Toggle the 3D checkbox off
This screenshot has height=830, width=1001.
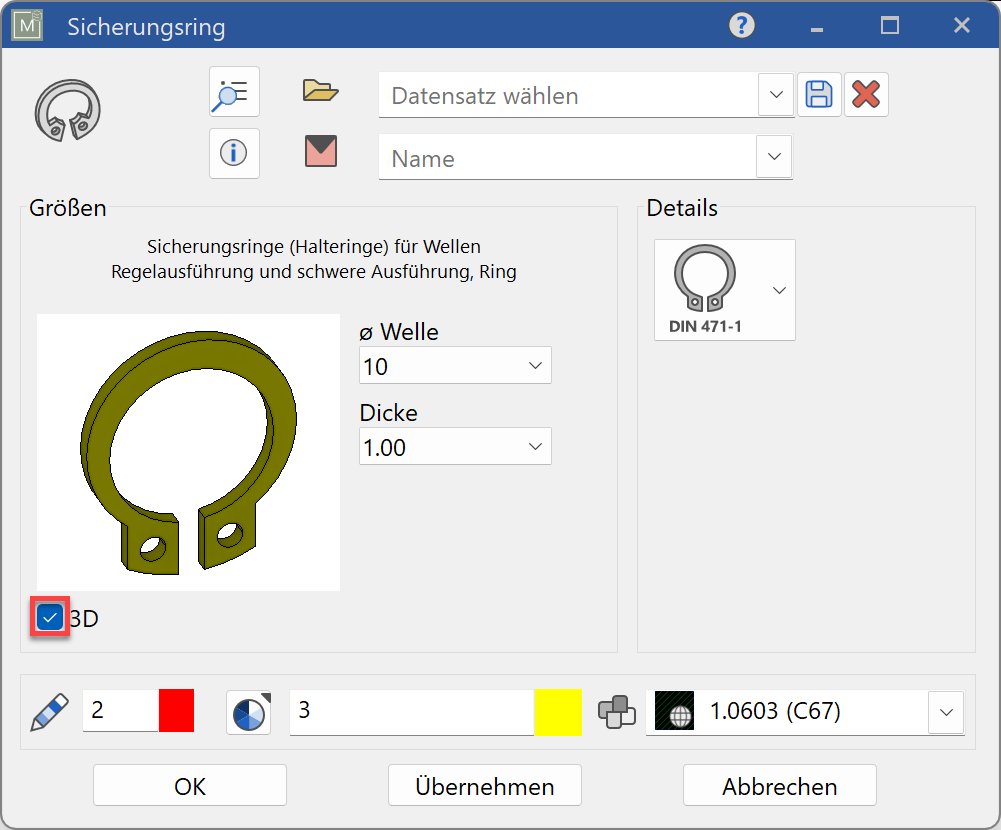pos(49,617)
